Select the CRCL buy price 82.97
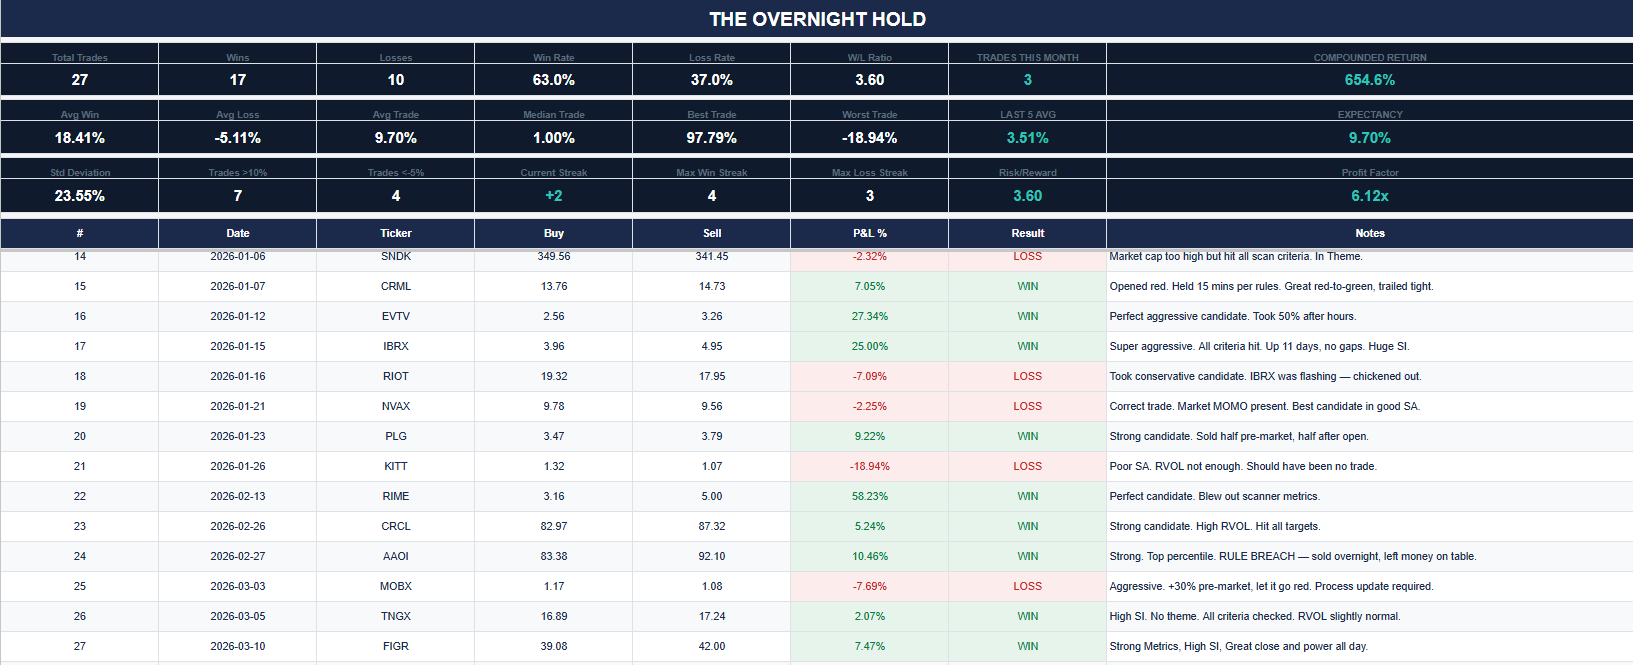 coord(553,526)
